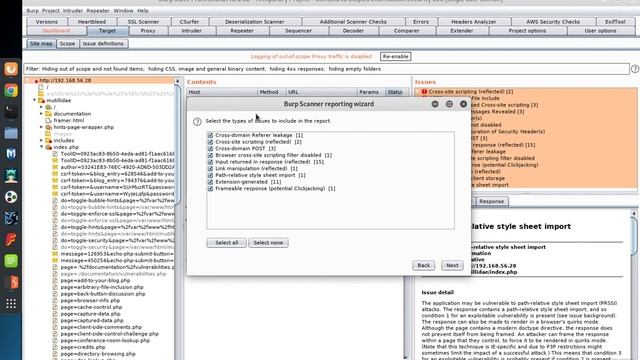Open the Burp menu
Image resolution: width=640 pixels, height=360 pixels.
32,11
